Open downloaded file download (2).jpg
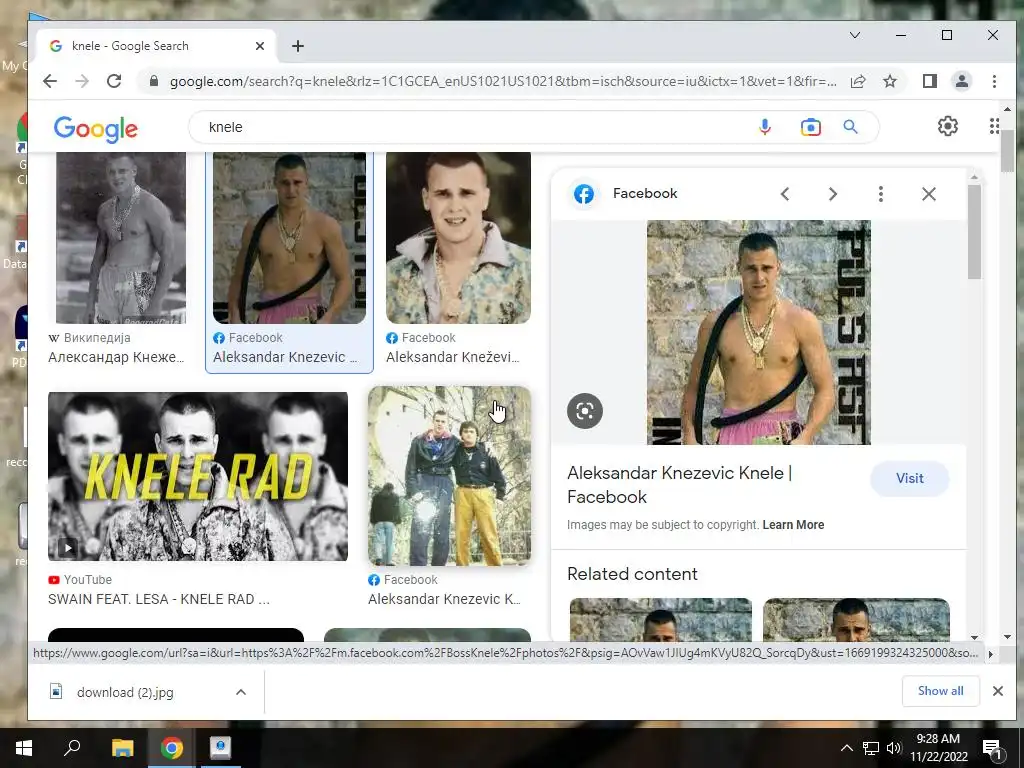Image resolution: width=1024 pixels, height=768 pixels. (125, 692)
